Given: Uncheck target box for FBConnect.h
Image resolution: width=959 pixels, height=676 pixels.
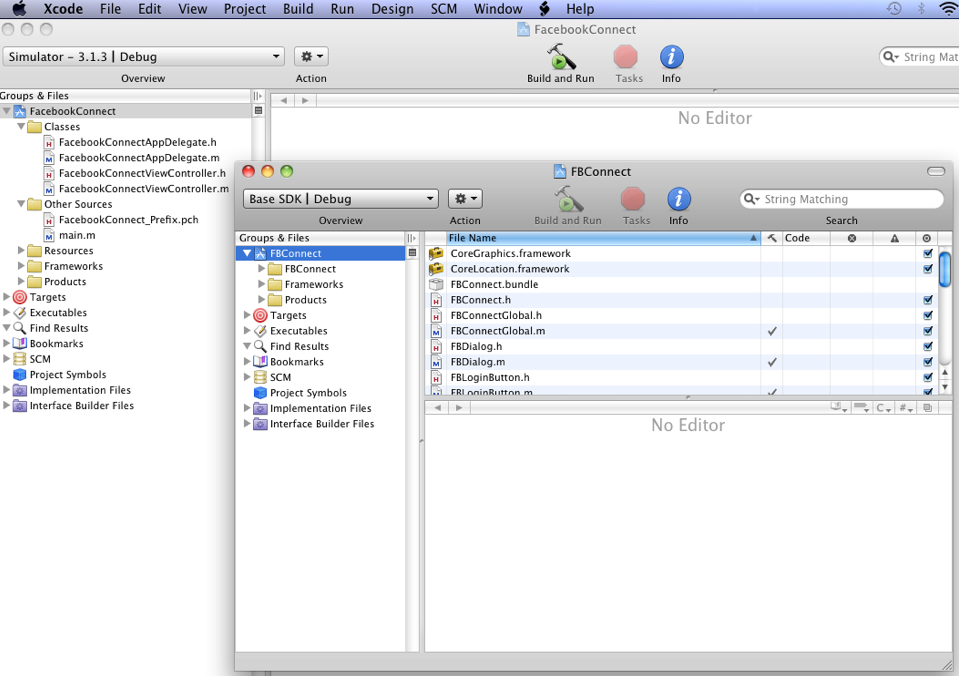Looking at the screenshot, I should [928, 300].
